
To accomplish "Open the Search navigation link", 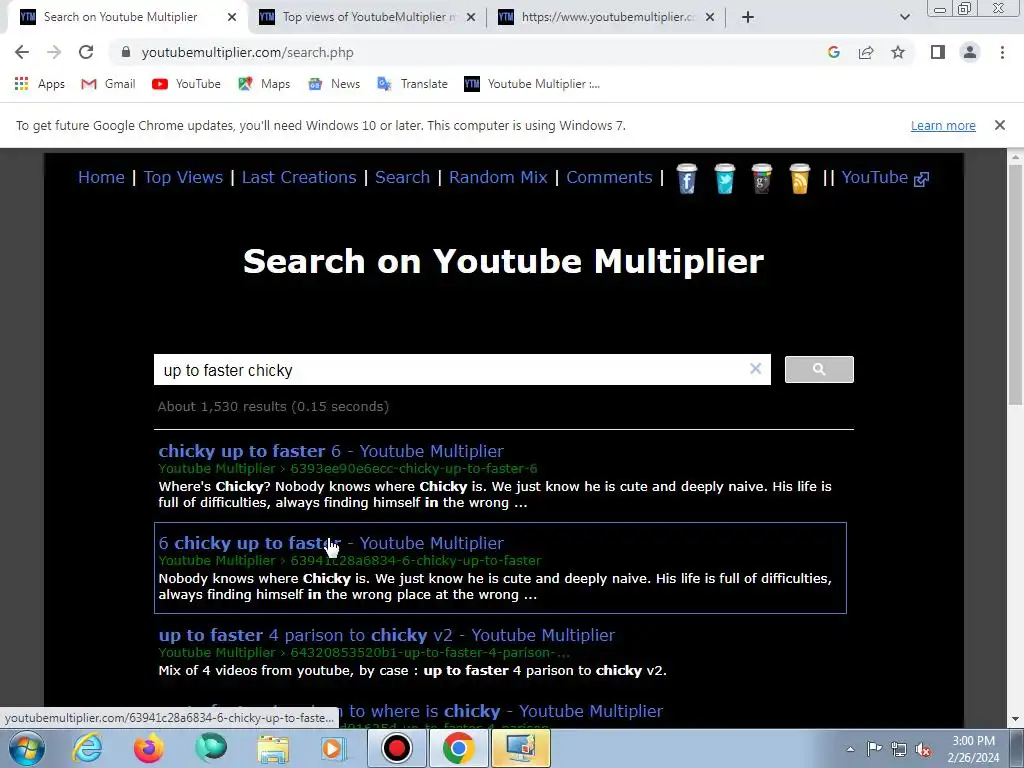I will coord(402,177).
